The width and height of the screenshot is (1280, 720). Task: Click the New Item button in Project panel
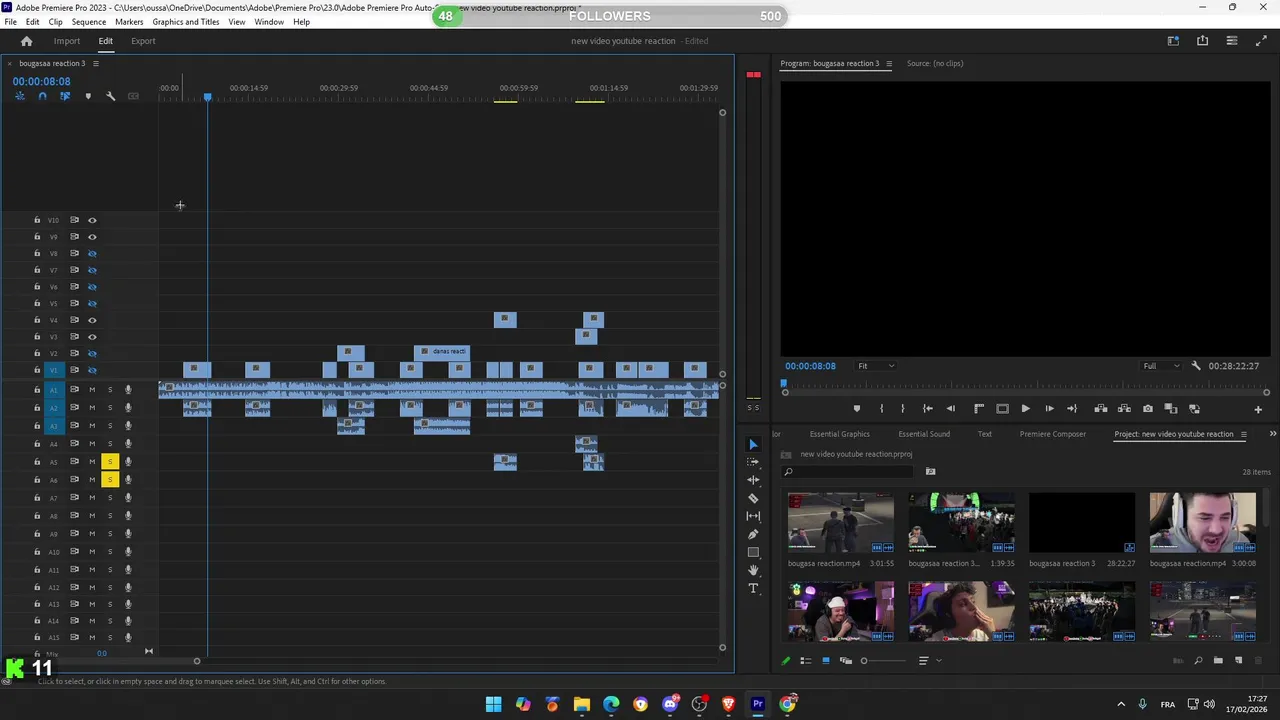[x=1238, y=660]
